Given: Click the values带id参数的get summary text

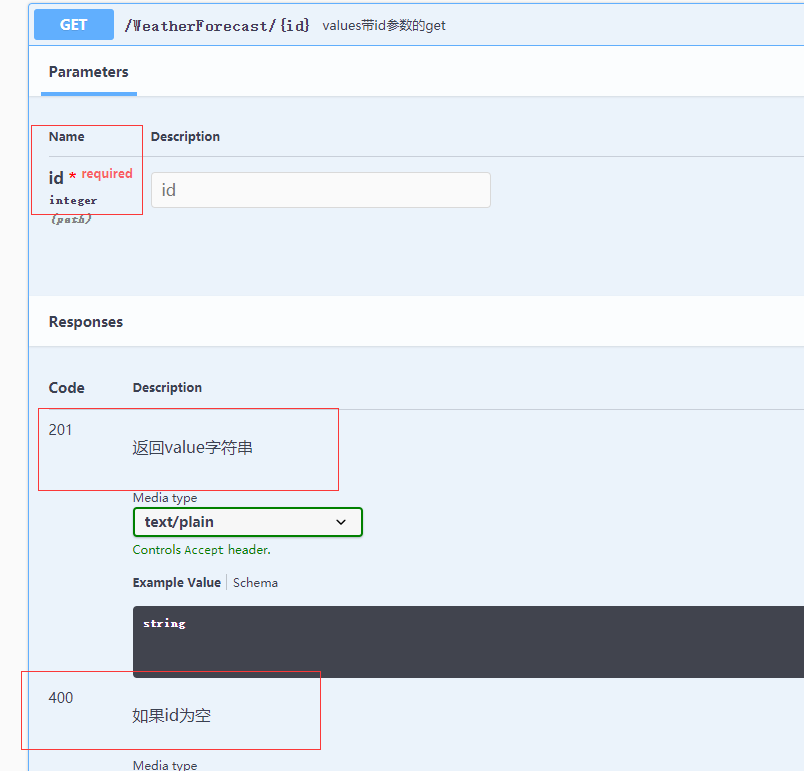Looking at the screenshot, I should tap(384, 26).
